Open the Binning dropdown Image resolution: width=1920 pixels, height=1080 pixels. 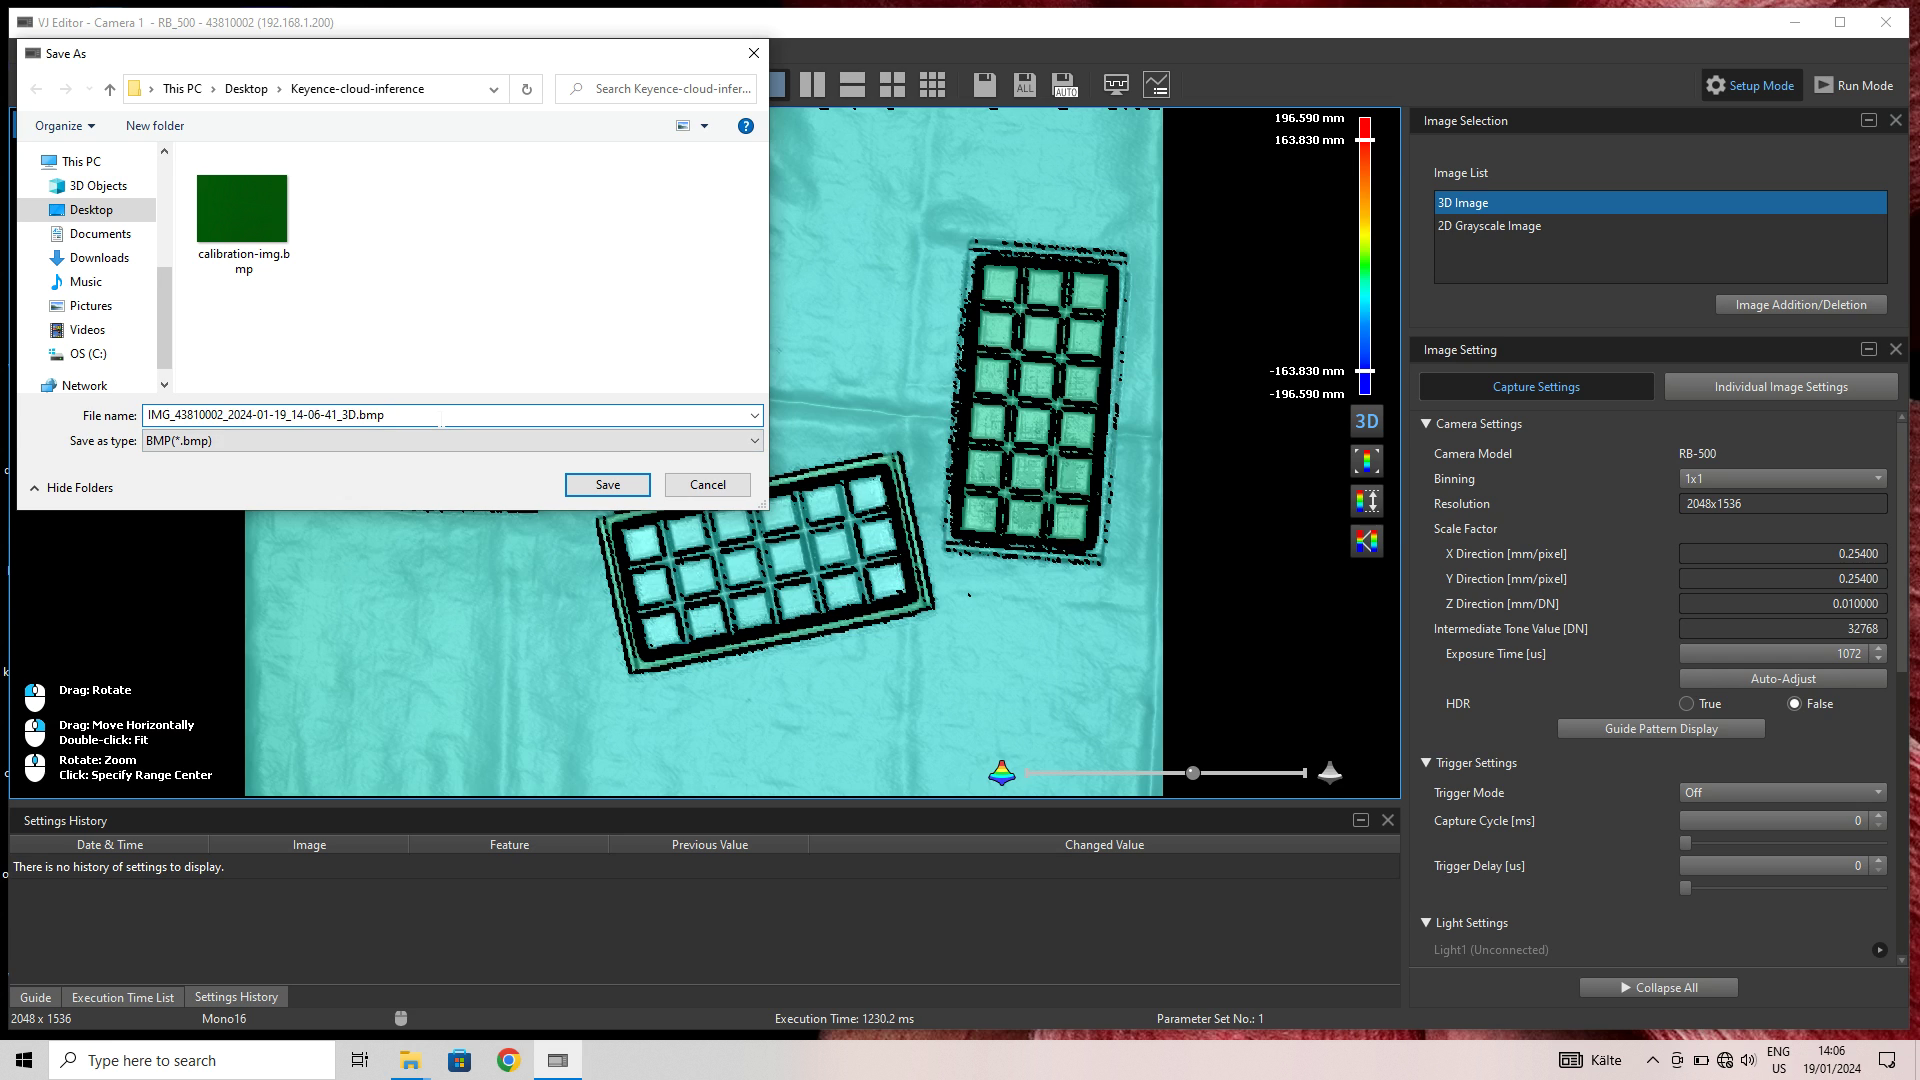[1782, 479]
